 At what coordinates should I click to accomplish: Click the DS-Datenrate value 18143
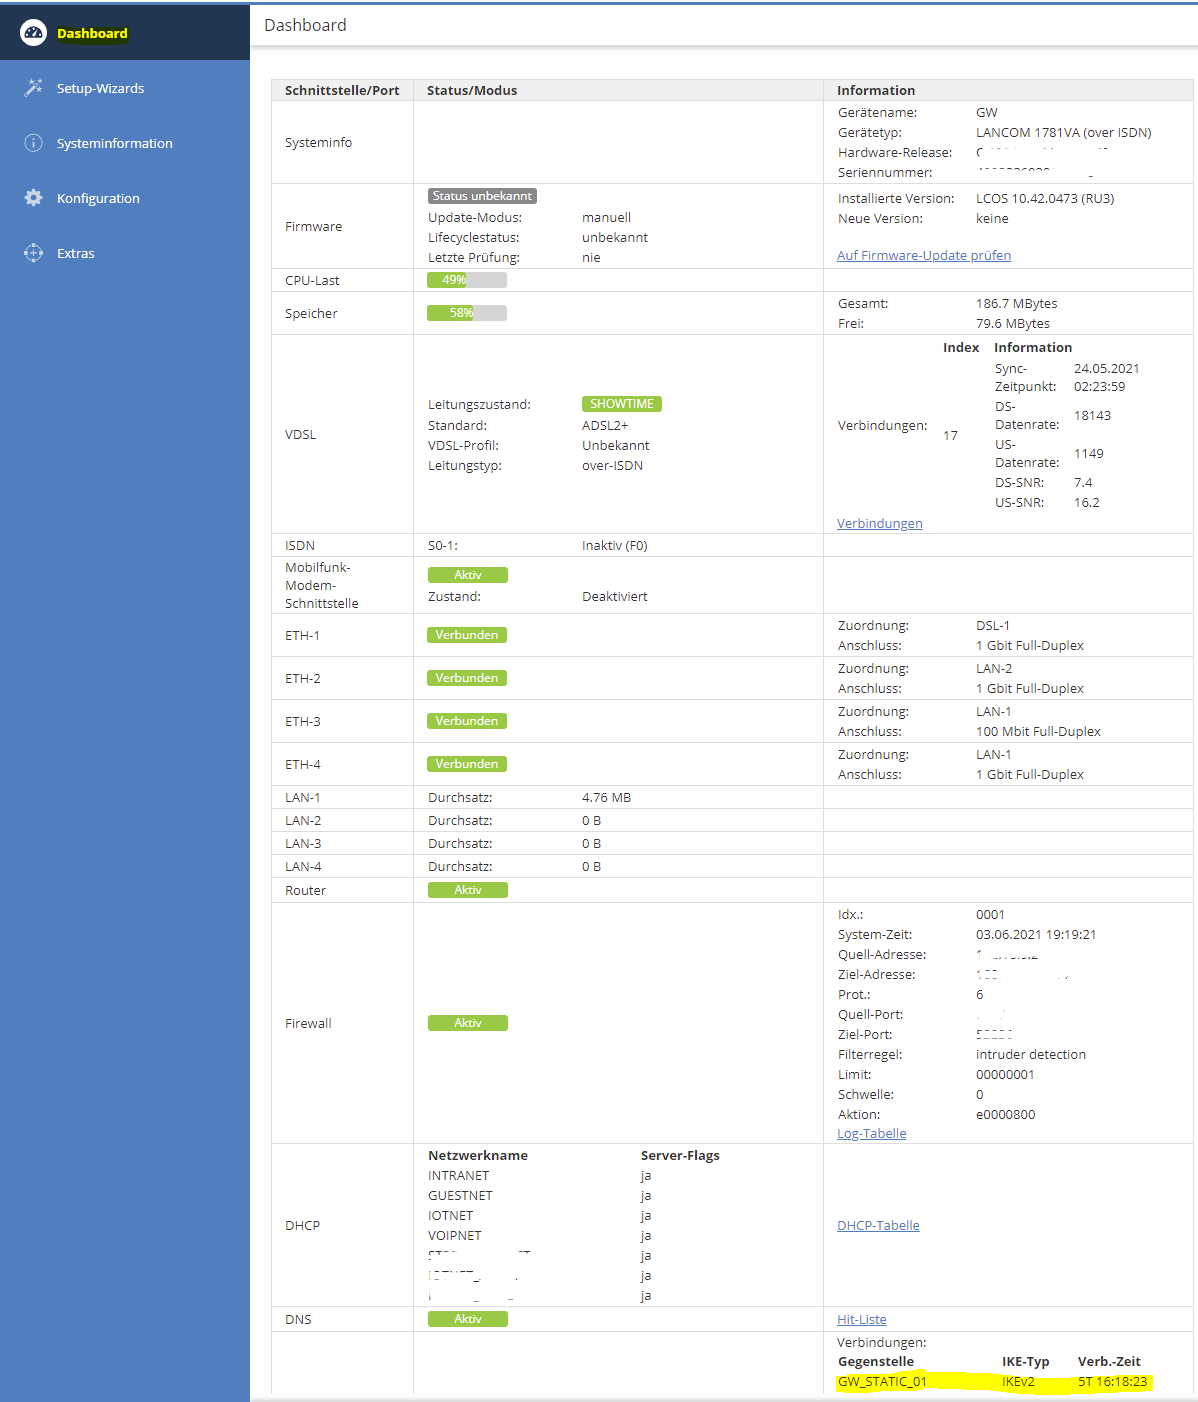pos(1093,416)
